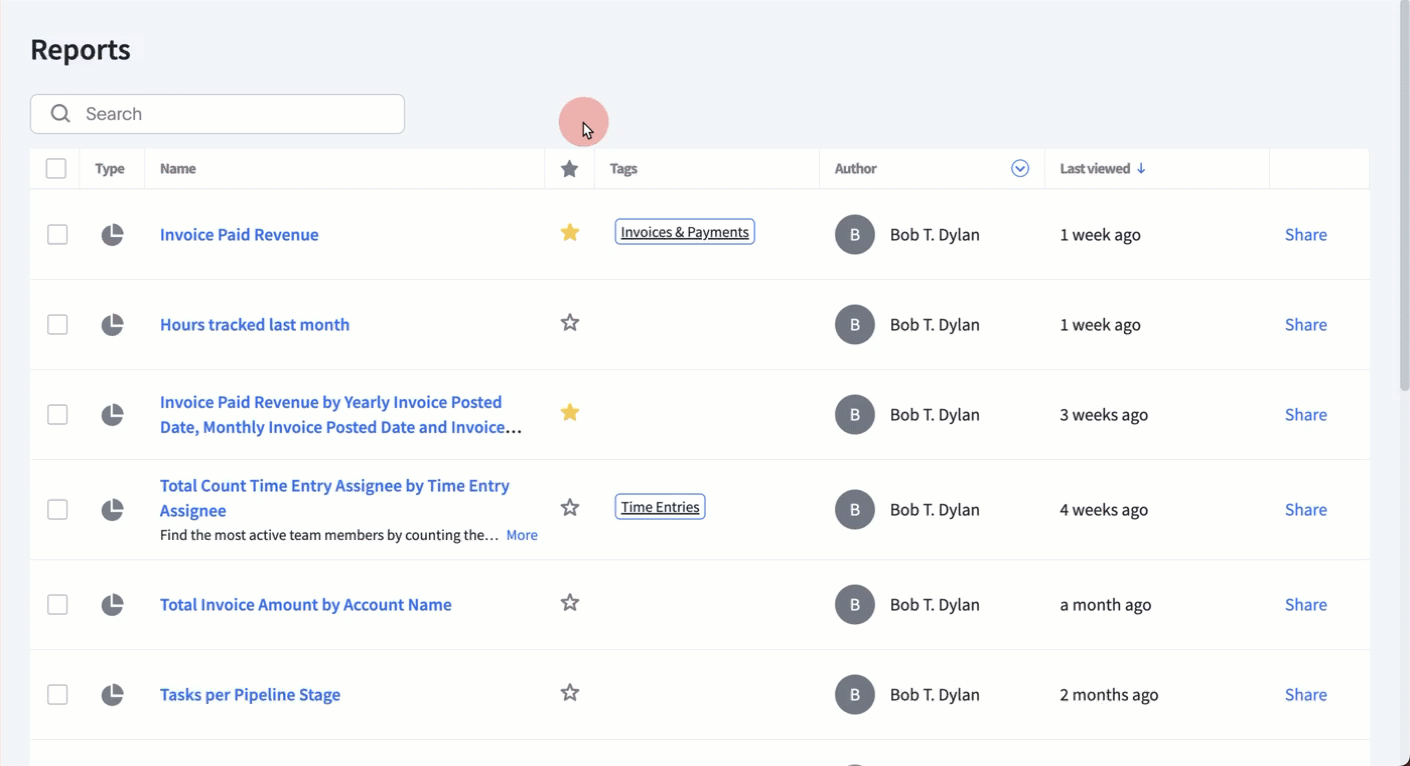Share the Hours tracked last month report
The image size is (1410, 766).
[x=1305, y=325]
